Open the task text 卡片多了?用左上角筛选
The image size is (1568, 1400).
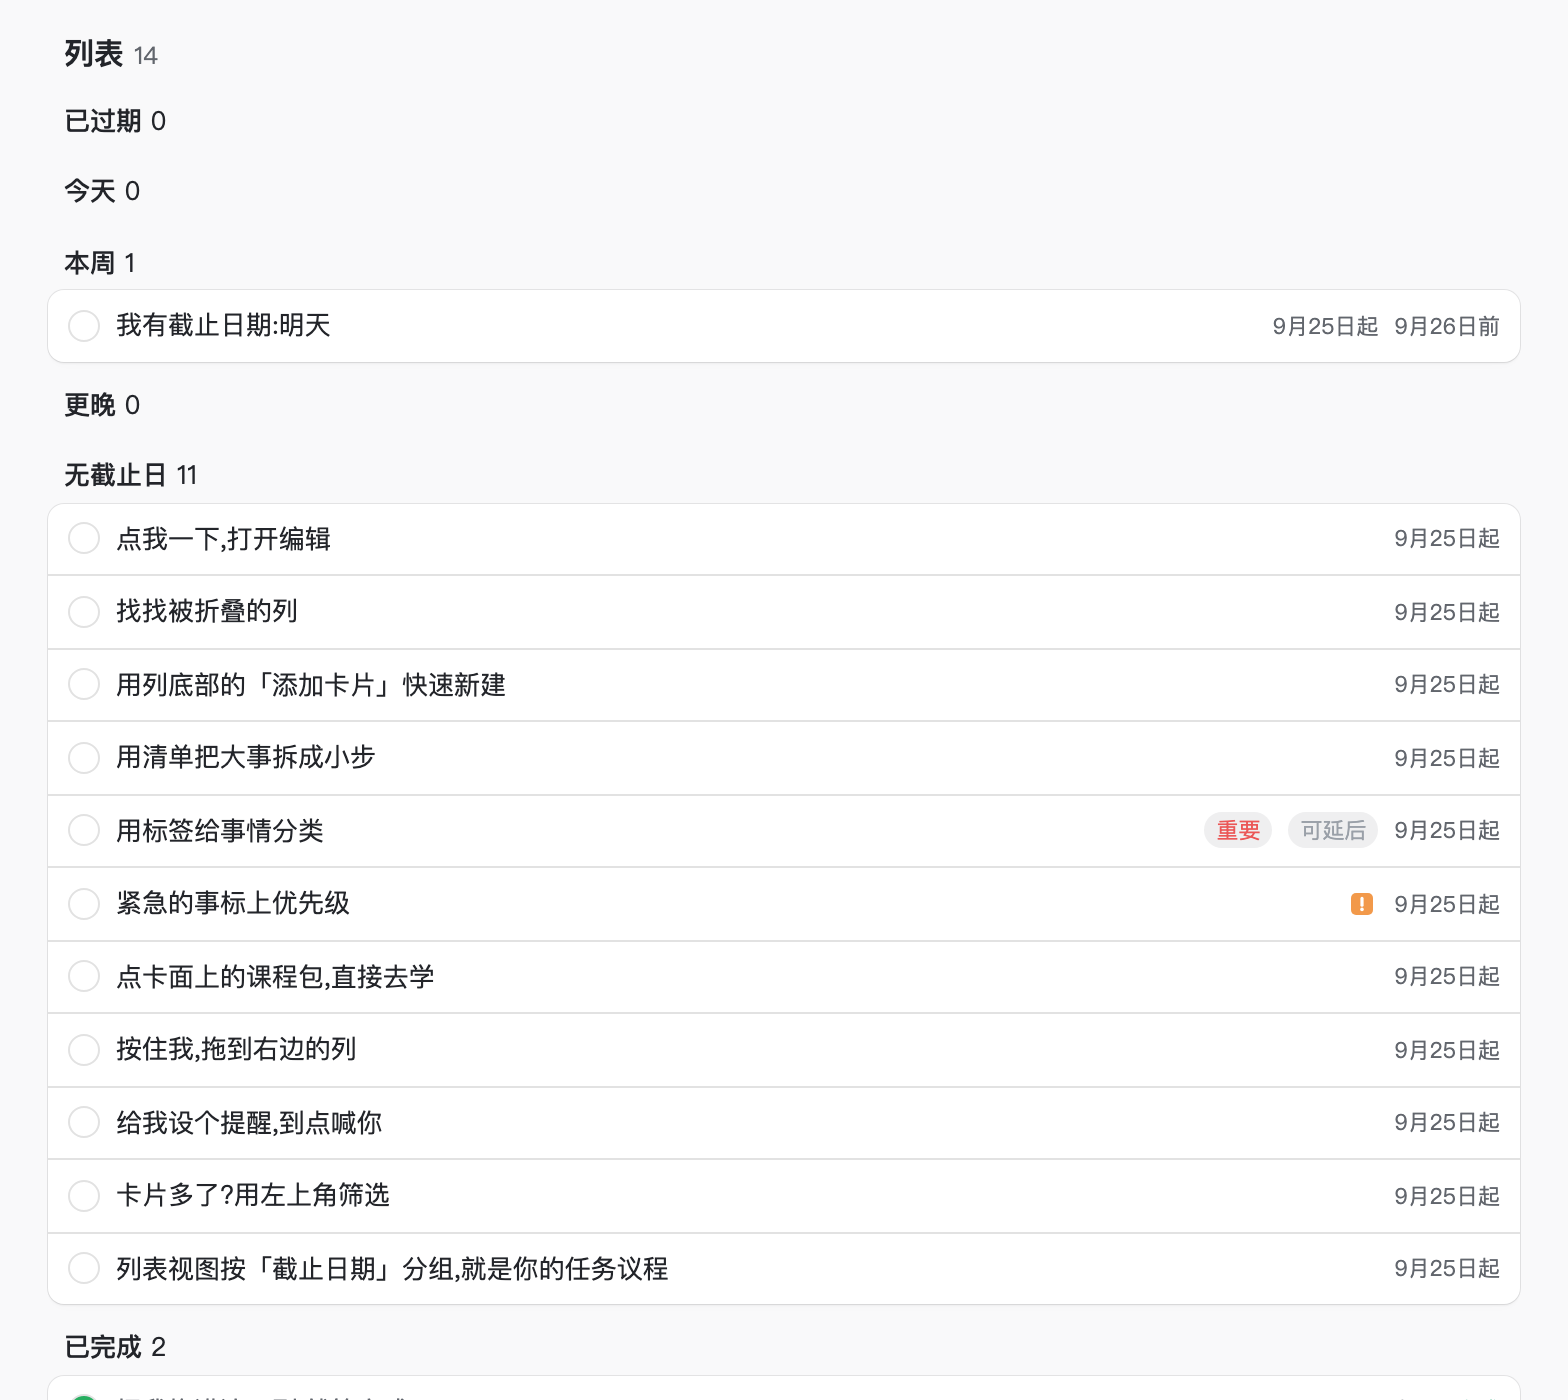point(253,1195)
